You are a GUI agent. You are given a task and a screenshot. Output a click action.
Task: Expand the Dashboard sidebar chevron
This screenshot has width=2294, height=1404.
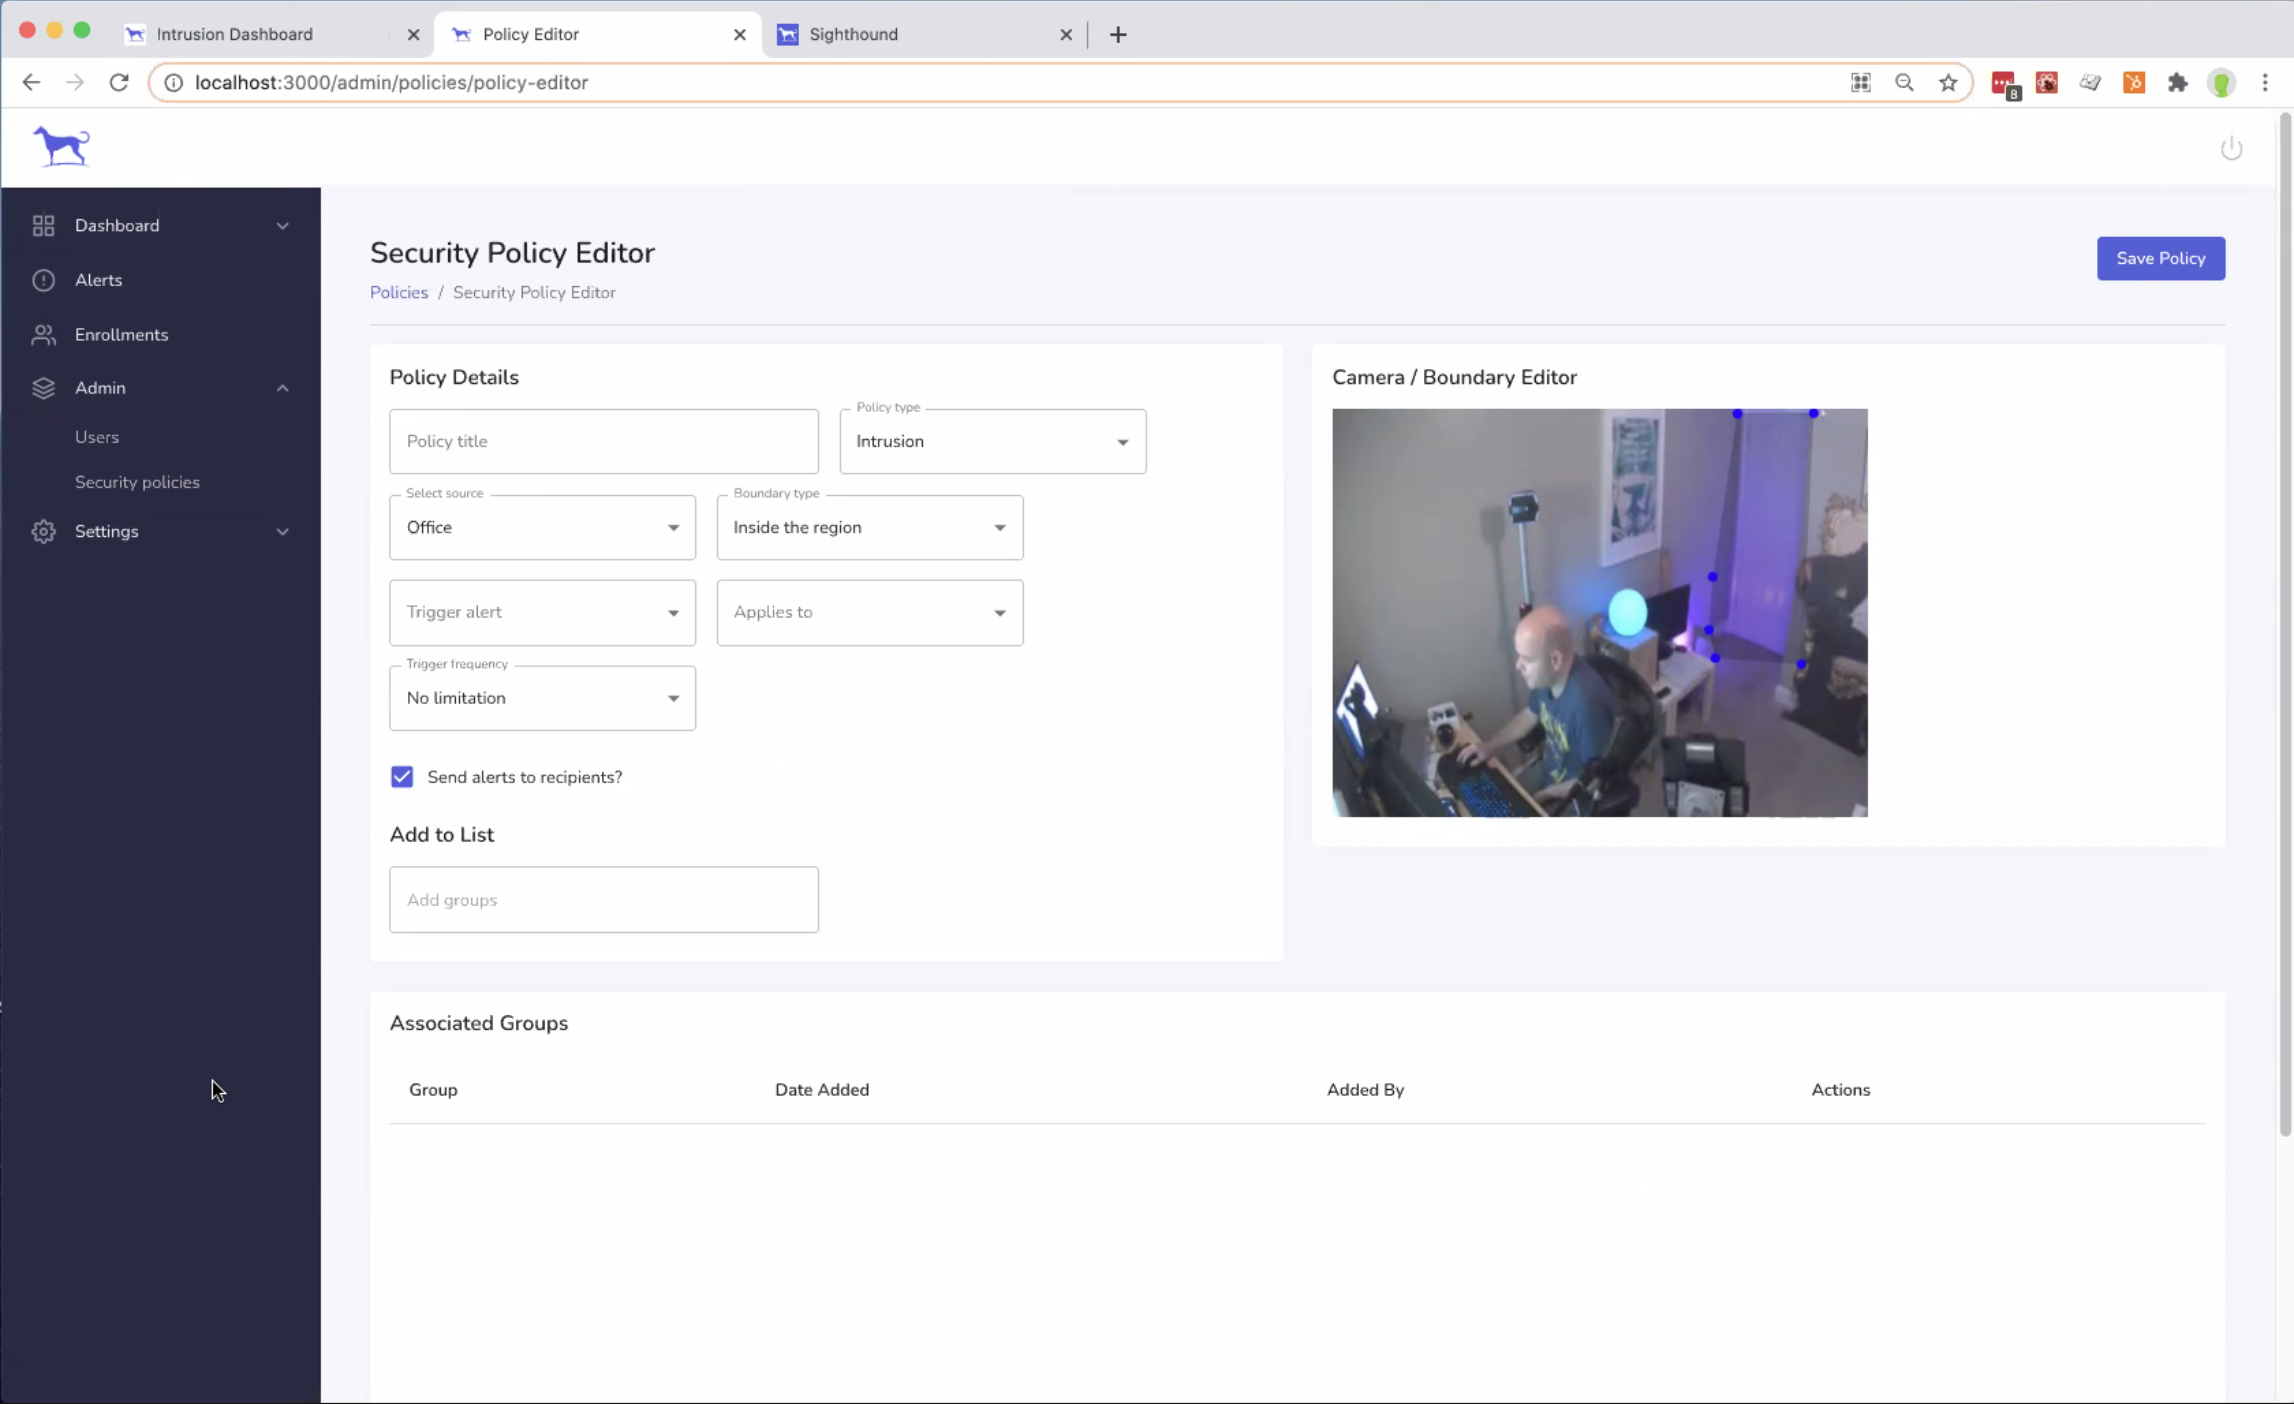283,226
